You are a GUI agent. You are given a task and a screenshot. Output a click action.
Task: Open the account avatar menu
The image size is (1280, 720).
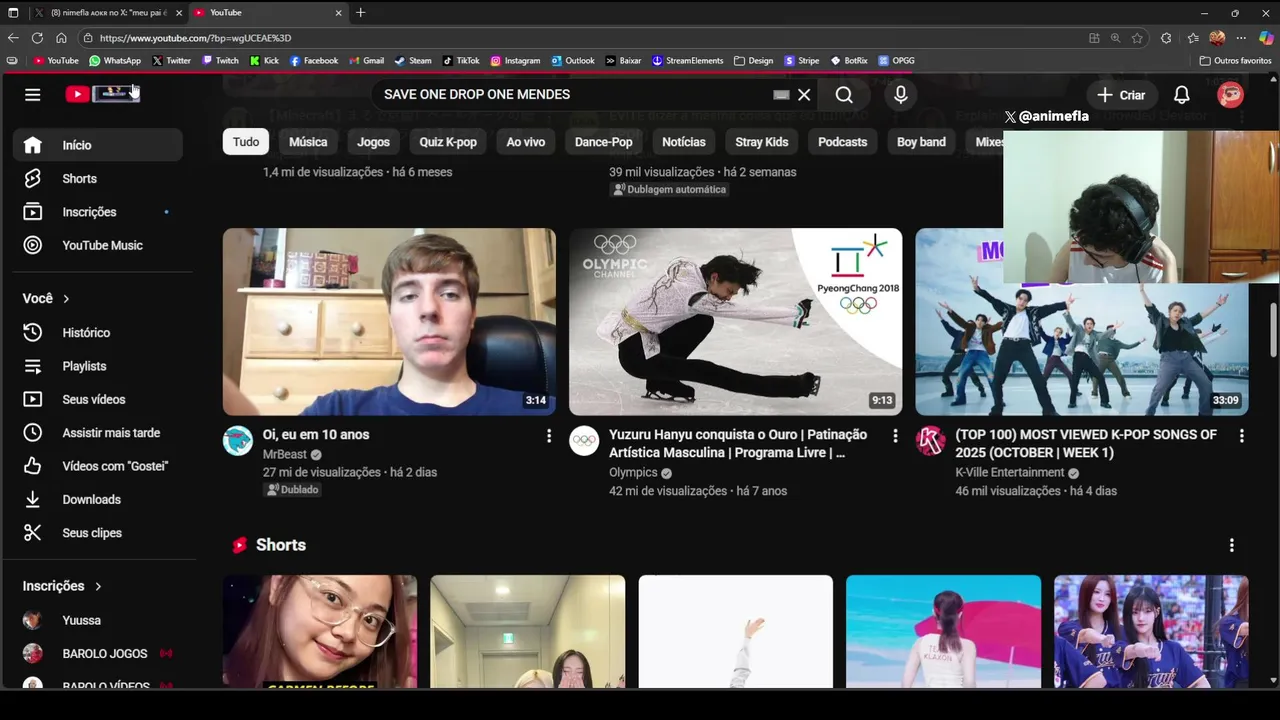(1230, 95)
